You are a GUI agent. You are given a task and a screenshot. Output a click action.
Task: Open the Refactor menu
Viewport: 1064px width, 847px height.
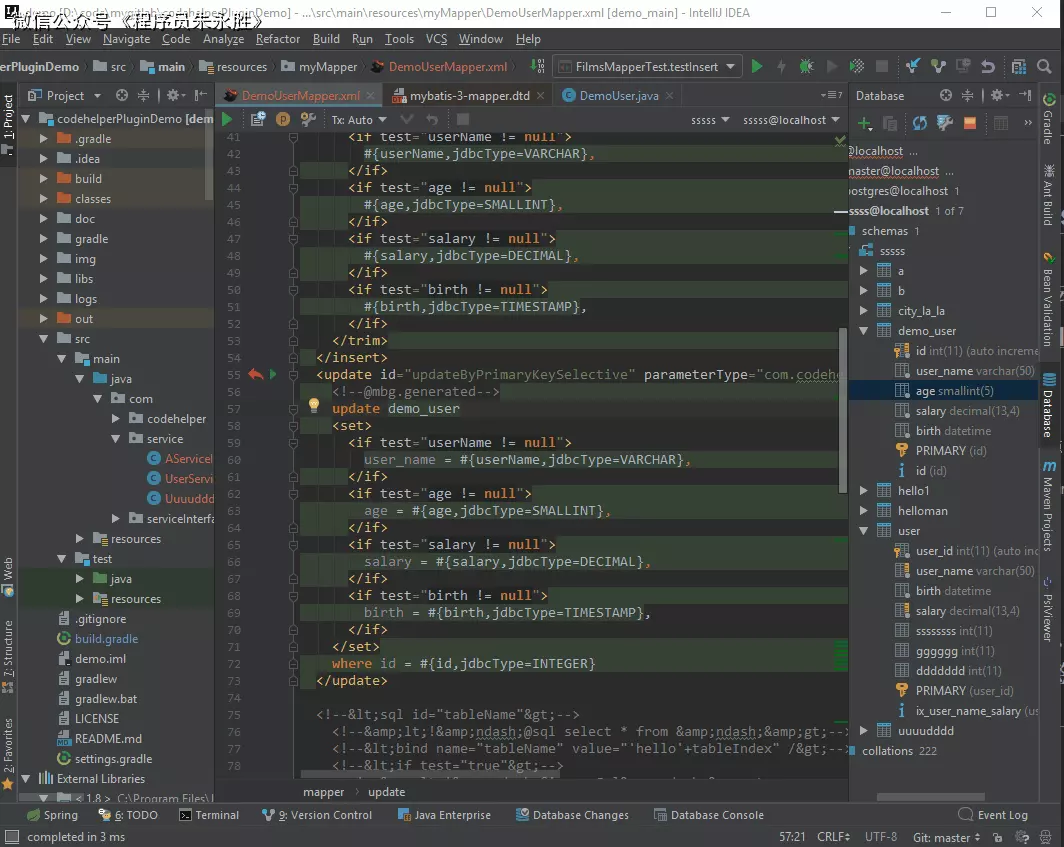(x=277, y=39)
